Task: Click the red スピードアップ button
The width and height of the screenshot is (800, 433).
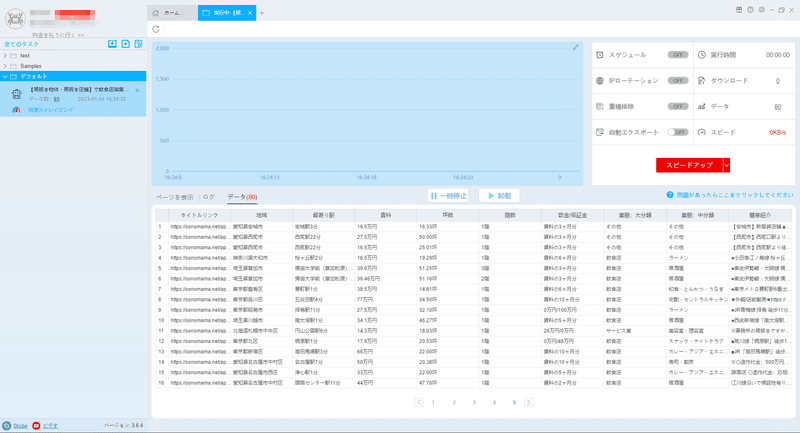Action: 689,165
